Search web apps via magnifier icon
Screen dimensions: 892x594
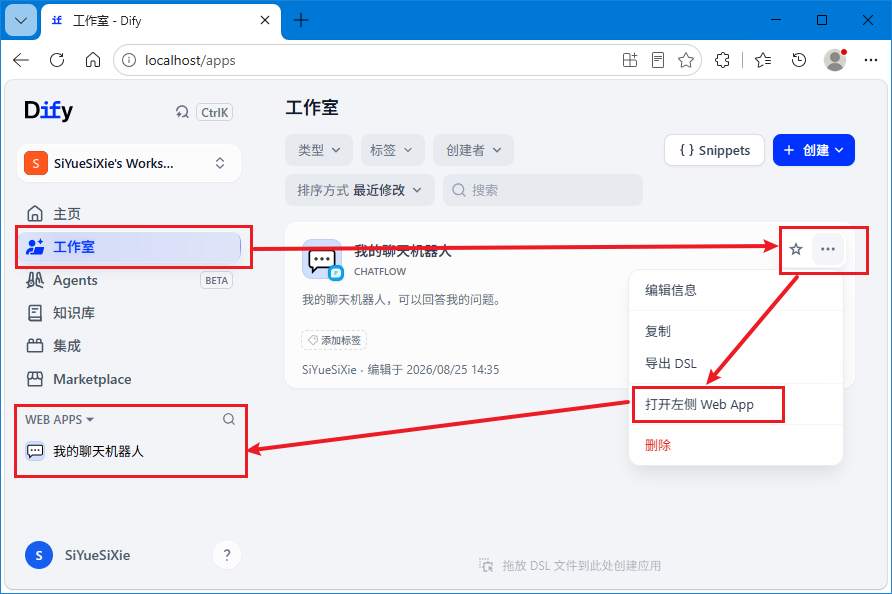point(229,419)
